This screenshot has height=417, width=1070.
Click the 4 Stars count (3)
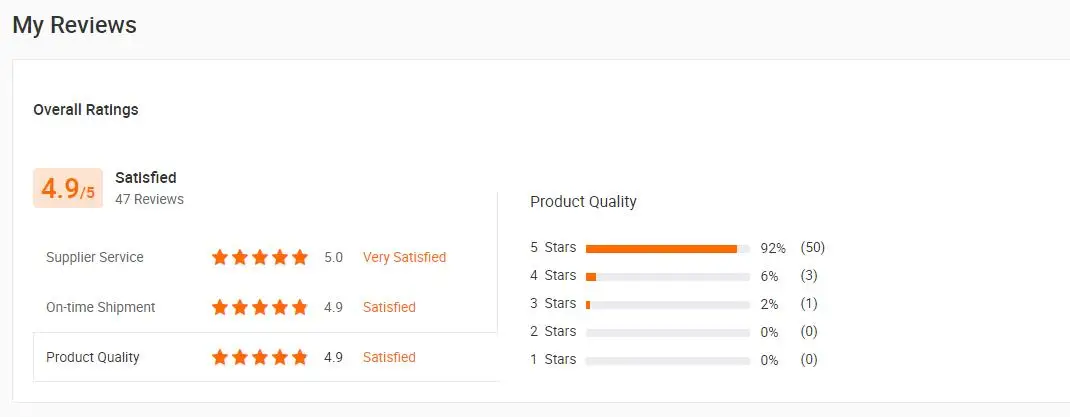808,275
